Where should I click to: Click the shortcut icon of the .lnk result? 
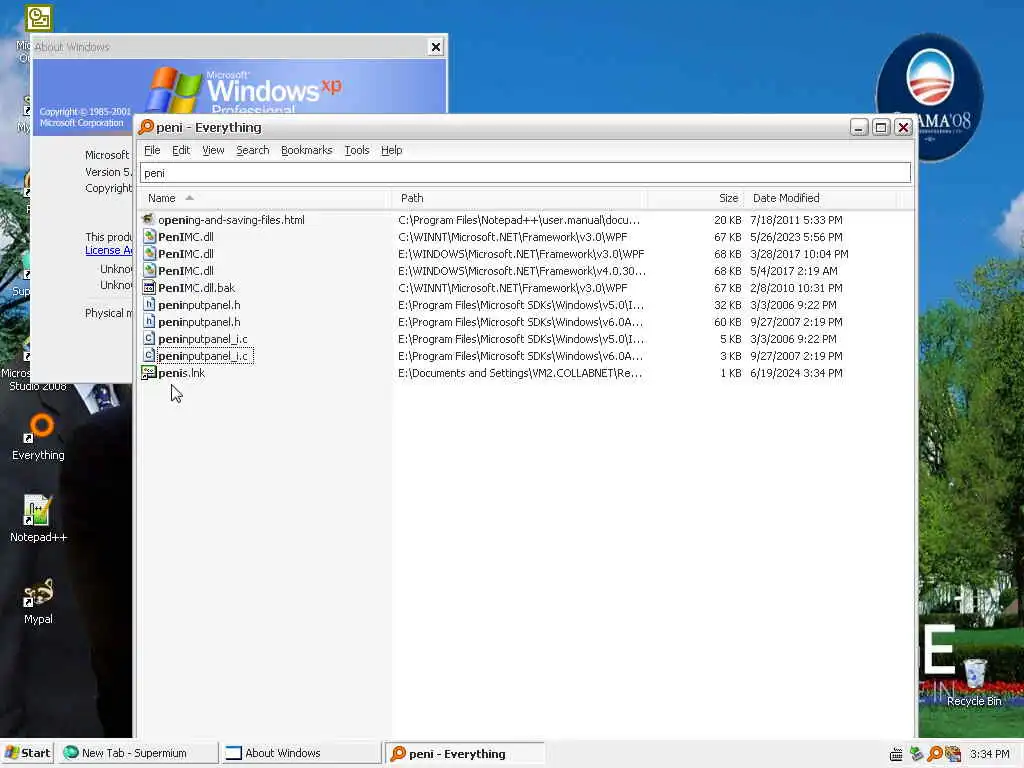click(x=149, y=372)
